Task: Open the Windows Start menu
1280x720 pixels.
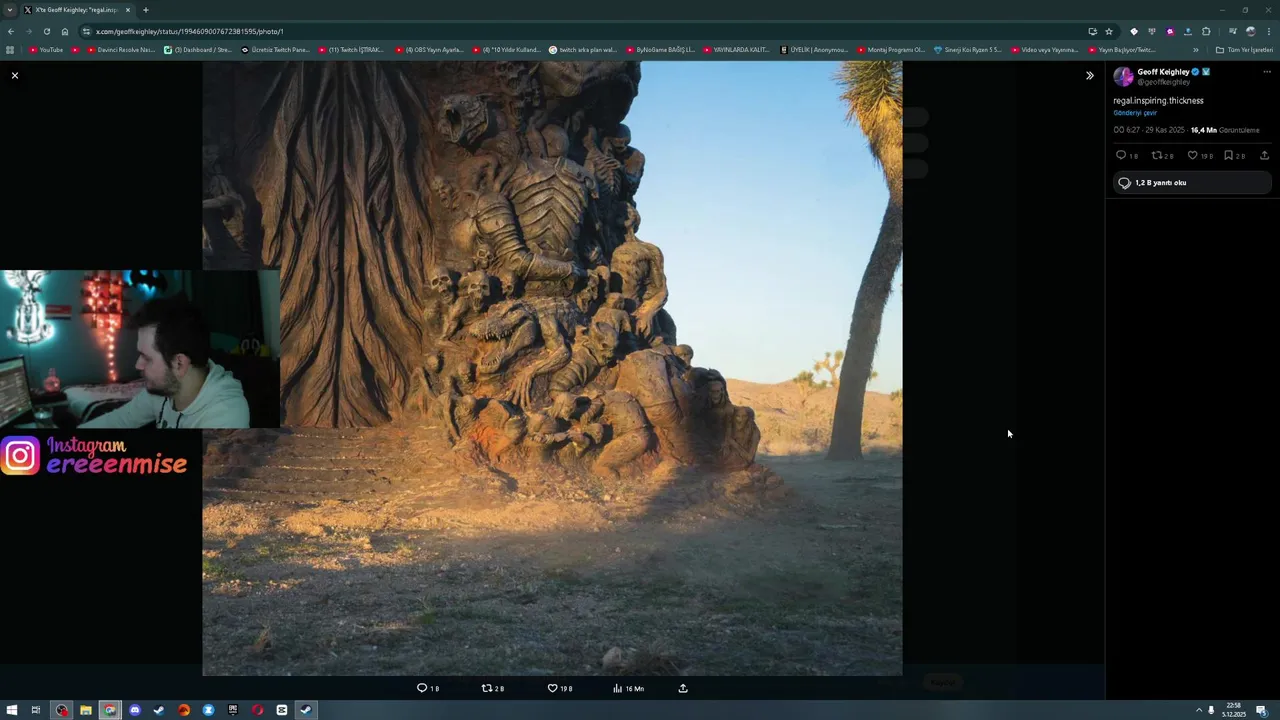Action: (x=12, y=710)
